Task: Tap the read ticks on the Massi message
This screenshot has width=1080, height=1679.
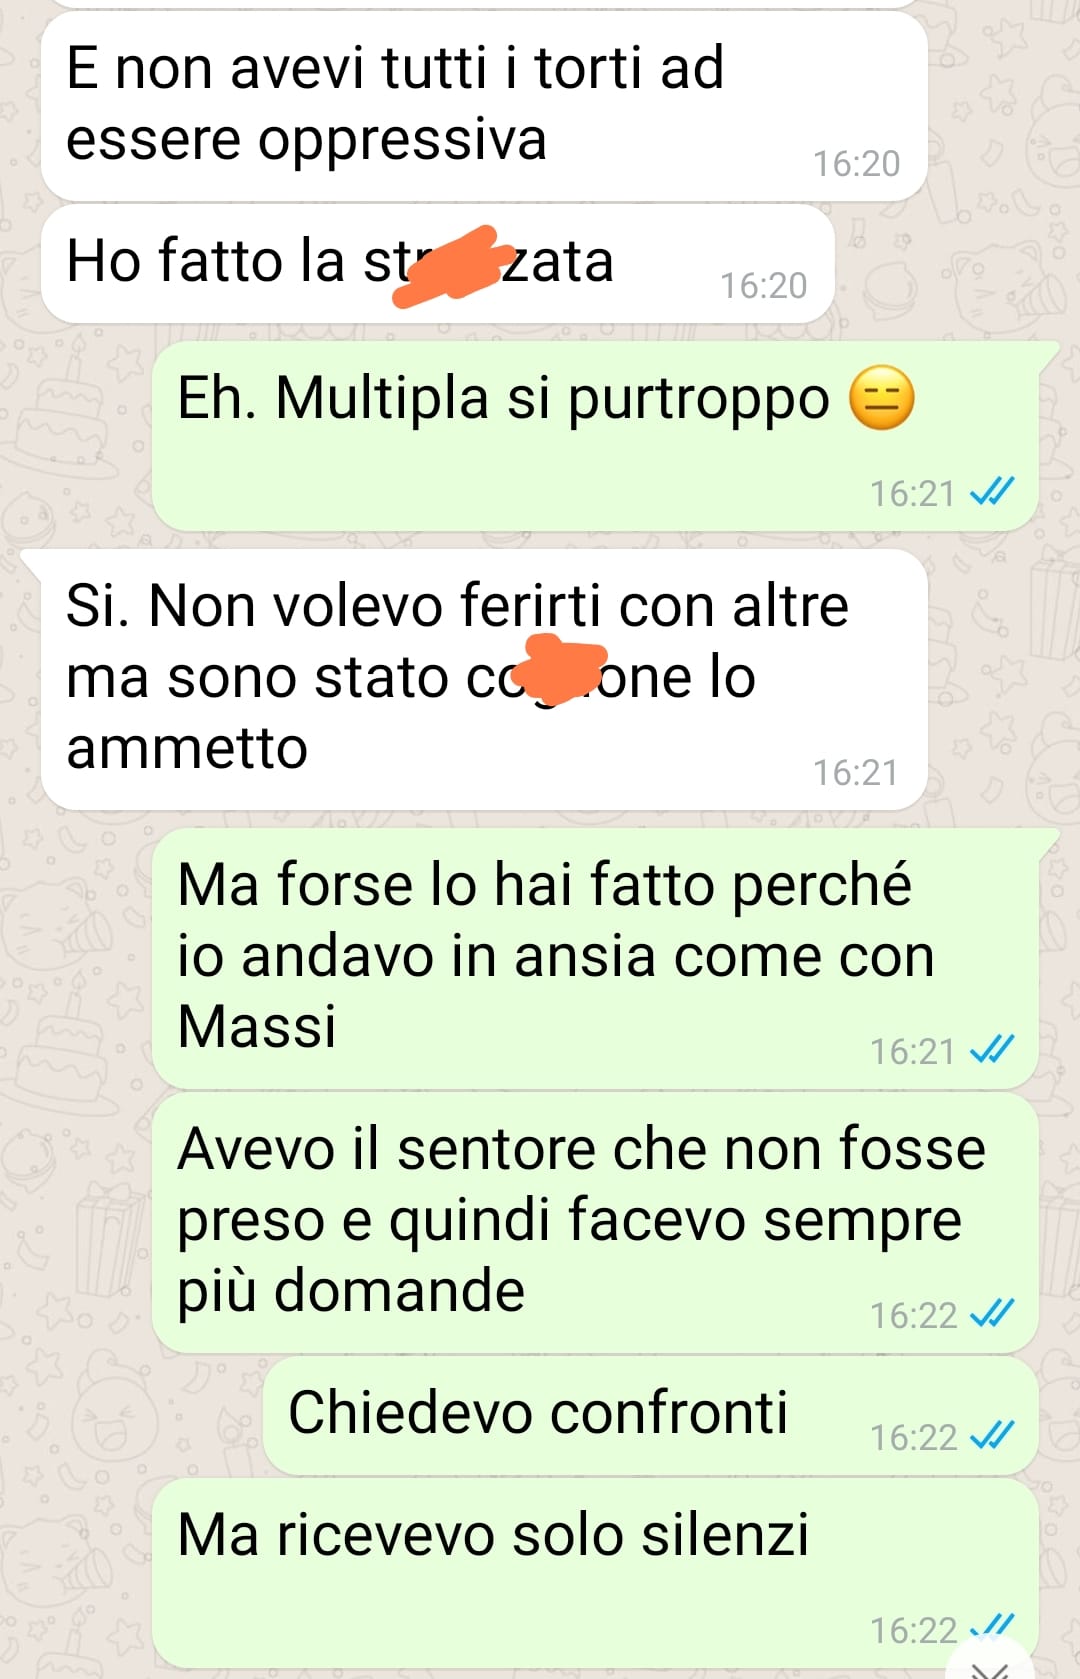Action: [992, 1050]
